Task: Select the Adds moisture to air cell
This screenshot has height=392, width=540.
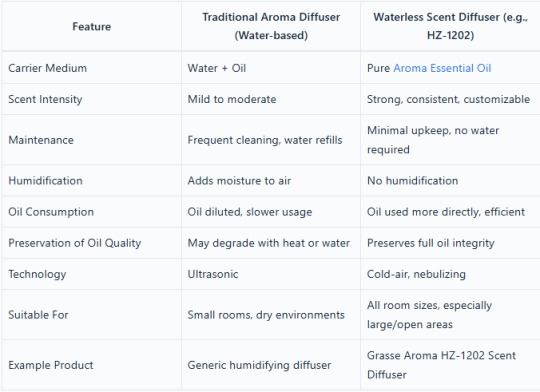Action: pos(239,180)
